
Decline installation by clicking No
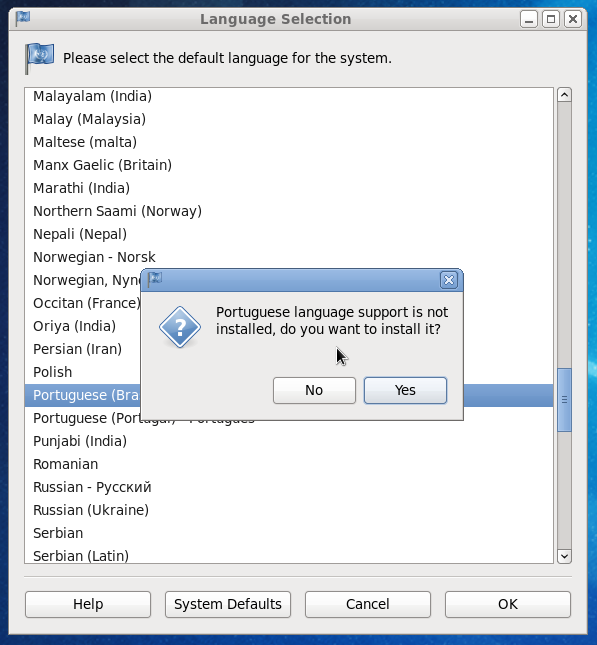tap(314, 390)
